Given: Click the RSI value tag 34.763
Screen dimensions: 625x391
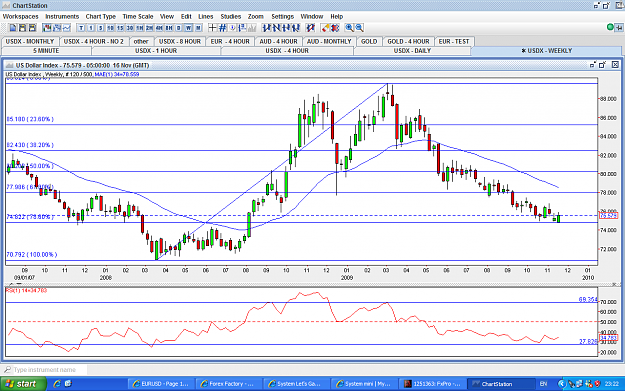Looking at the screenshot, I should tap(608, 338).
